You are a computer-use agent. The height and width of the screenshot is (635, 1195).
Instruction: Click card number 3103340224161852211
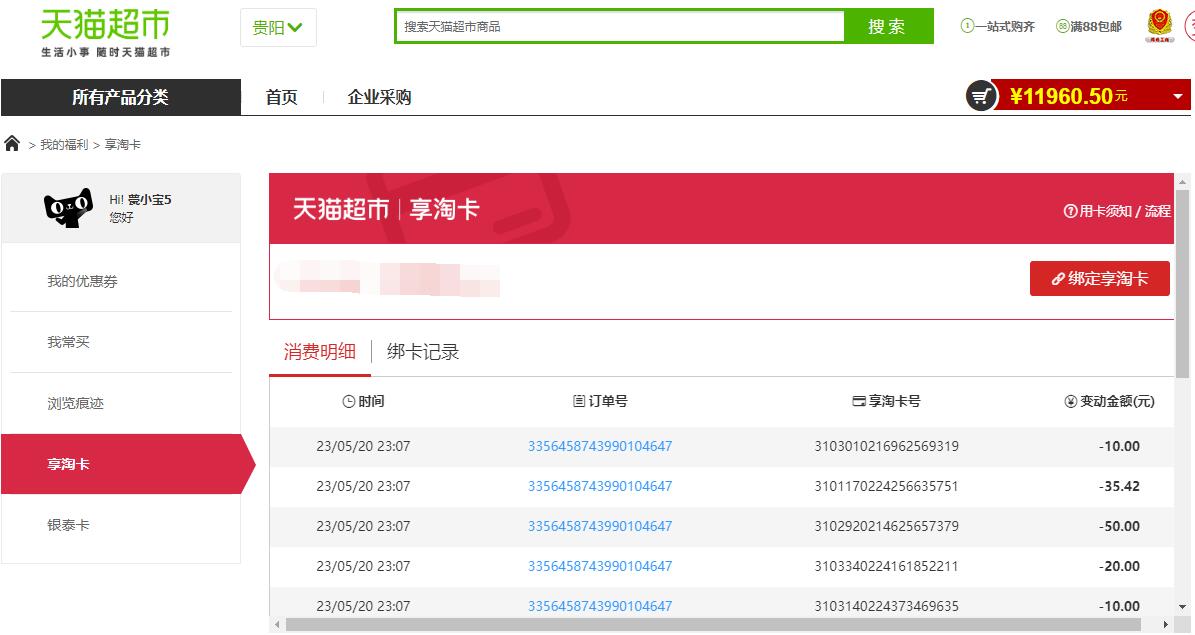887,566
